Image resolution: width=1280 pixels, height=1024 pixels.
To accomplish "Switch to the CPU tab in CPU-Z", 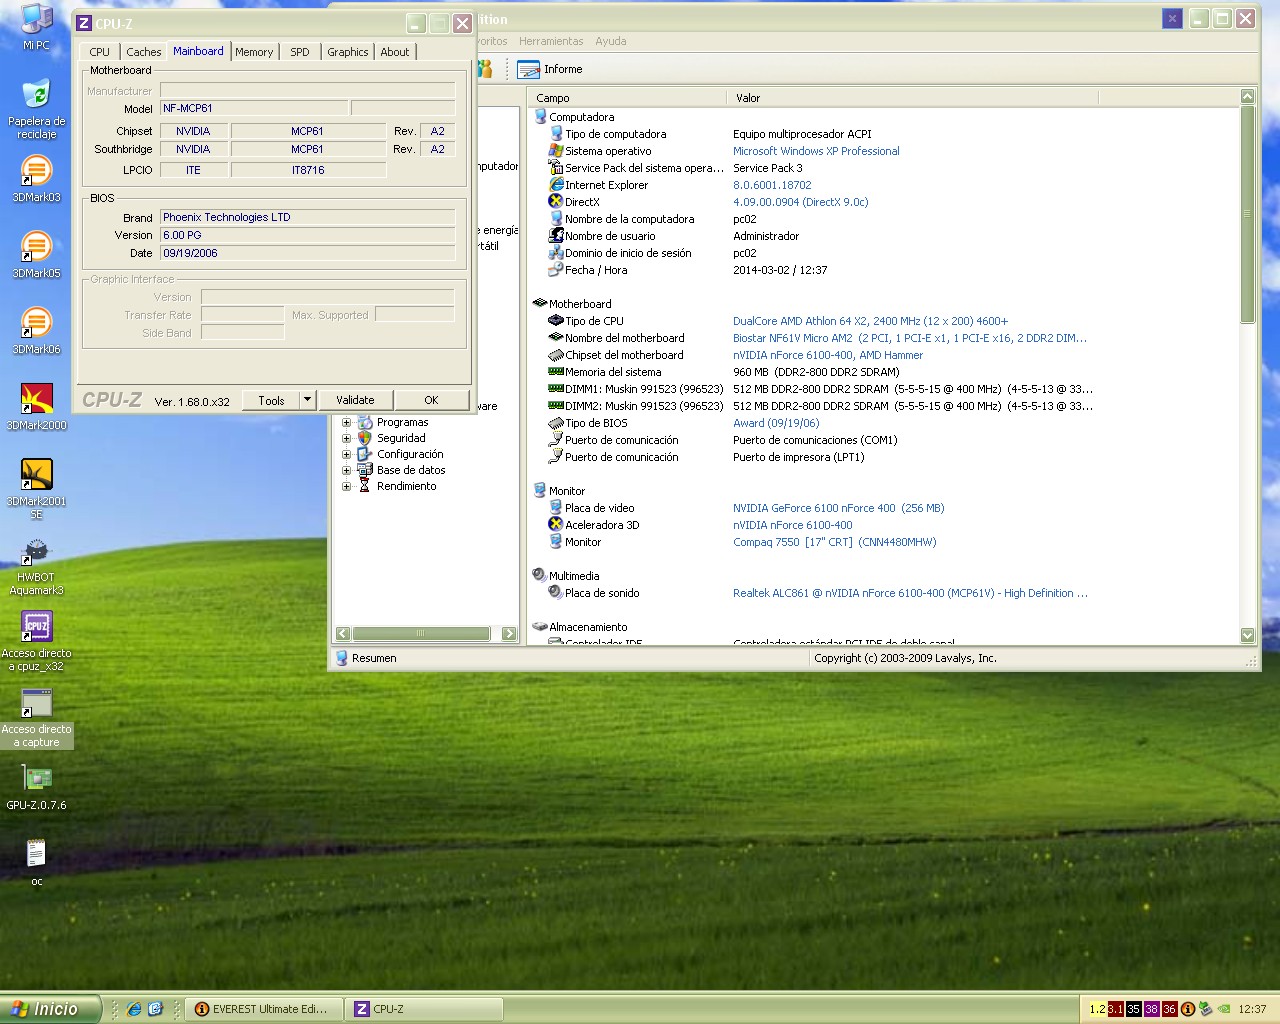I will click(x=99, y=52).
